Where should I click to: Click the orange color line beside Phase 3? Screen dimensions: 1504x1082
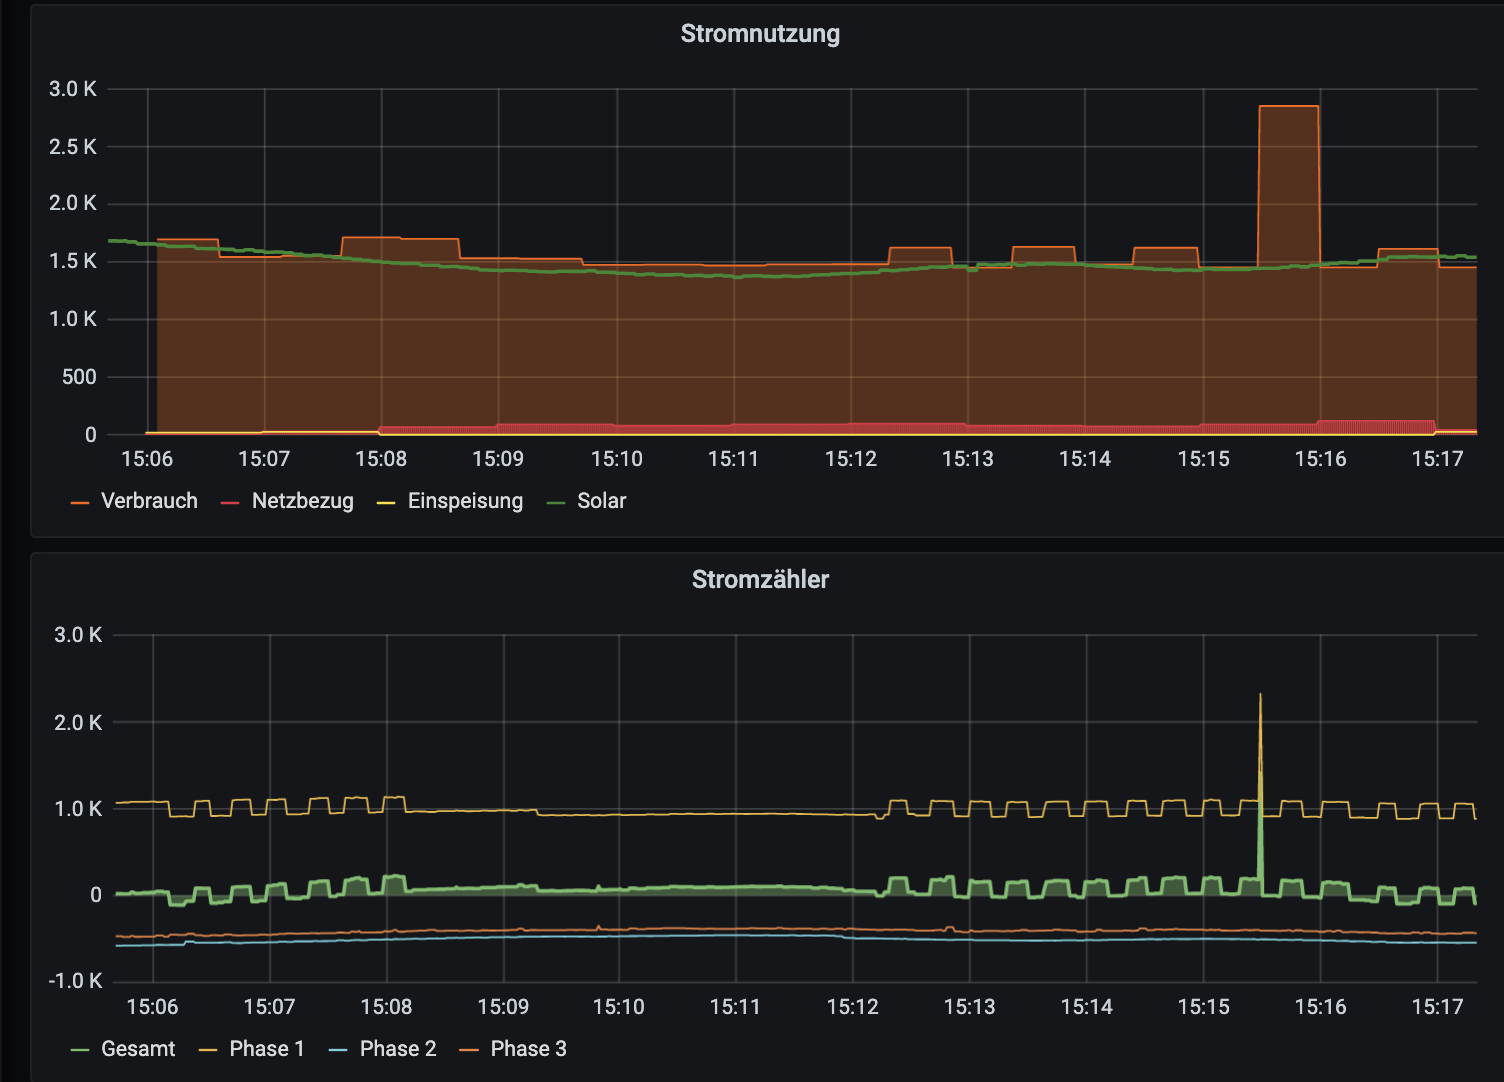tap(469, 1050)
